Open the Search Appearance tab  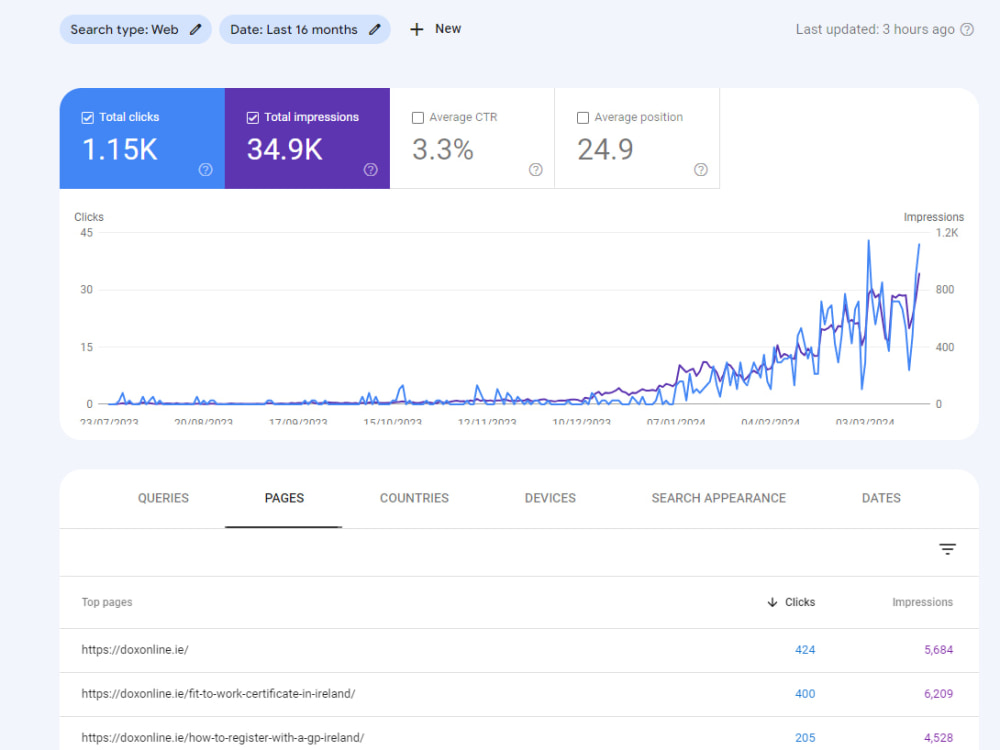pyautogui.click(x=719, y=498)
